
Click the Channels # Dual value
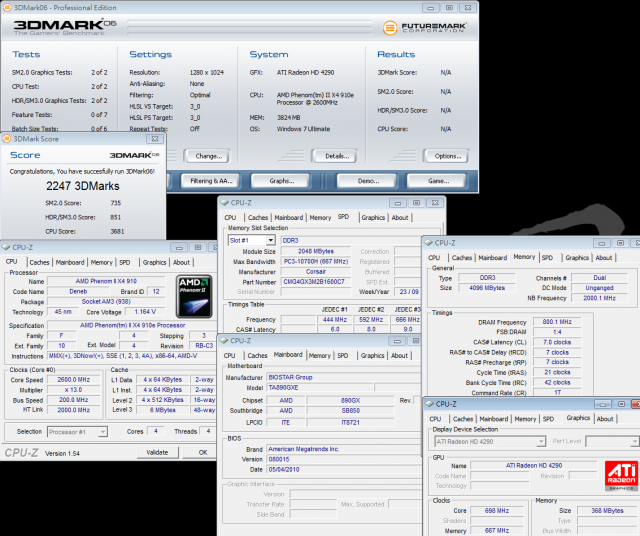599,278
